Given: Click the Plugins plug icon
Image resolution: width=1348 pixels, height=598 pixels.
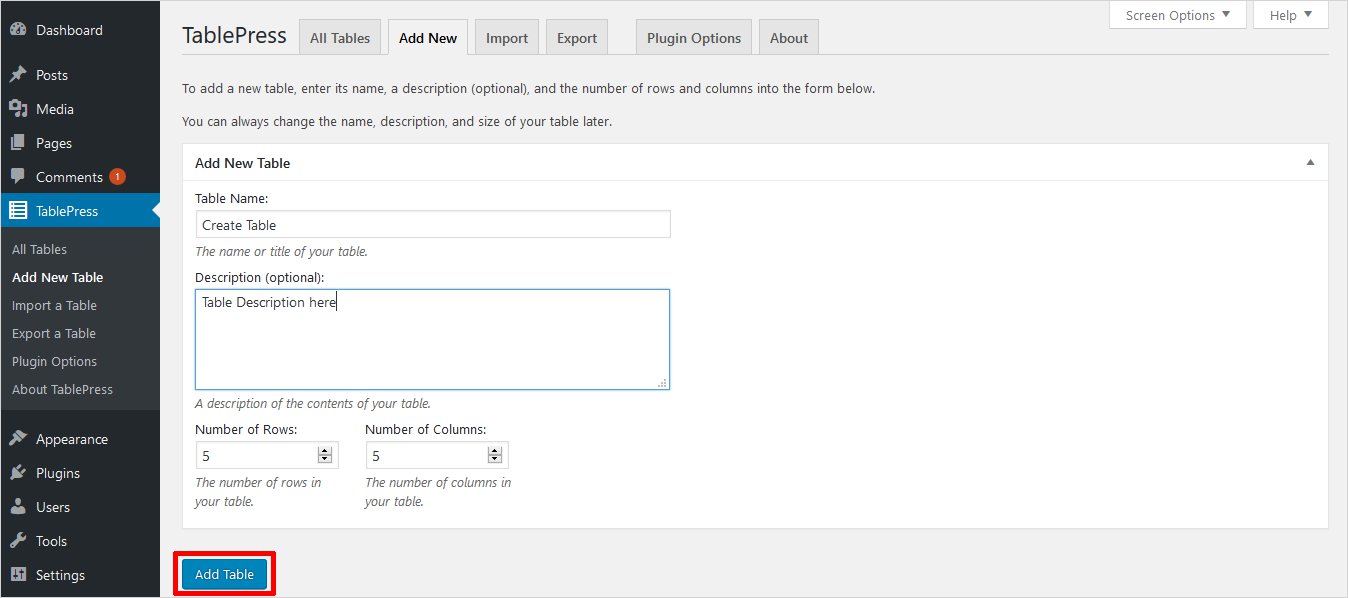Looking at the screenshot, I should [18, 473].
